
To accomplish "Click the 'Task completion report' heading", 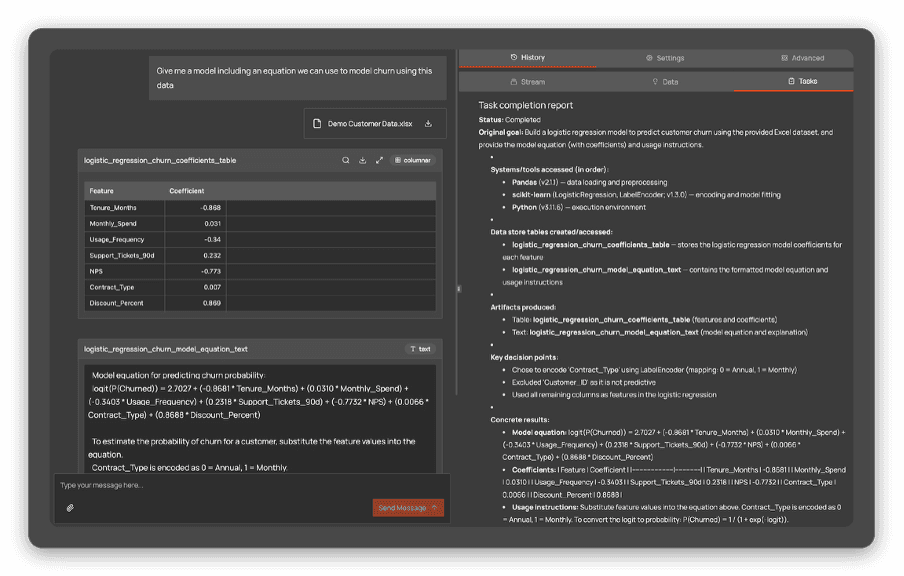I will (525, 105).
